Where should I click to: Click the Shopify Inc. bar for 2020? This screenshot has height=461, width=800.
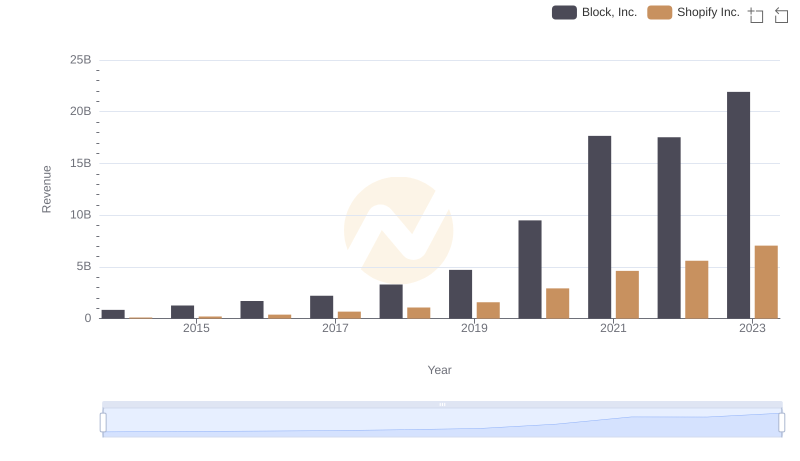tap(558, 303)
